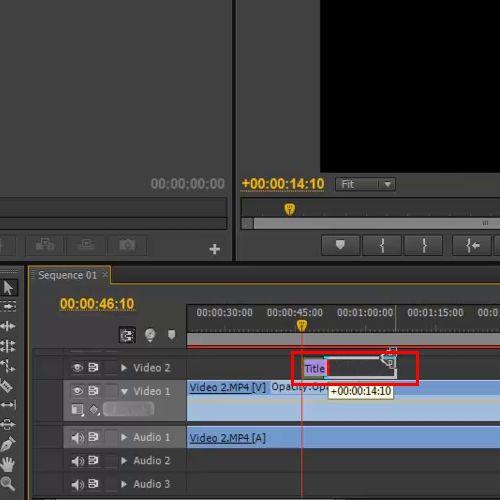Select the Selection arrow tool
Viewport: 500px width, 500px height.
click(8, 288)
